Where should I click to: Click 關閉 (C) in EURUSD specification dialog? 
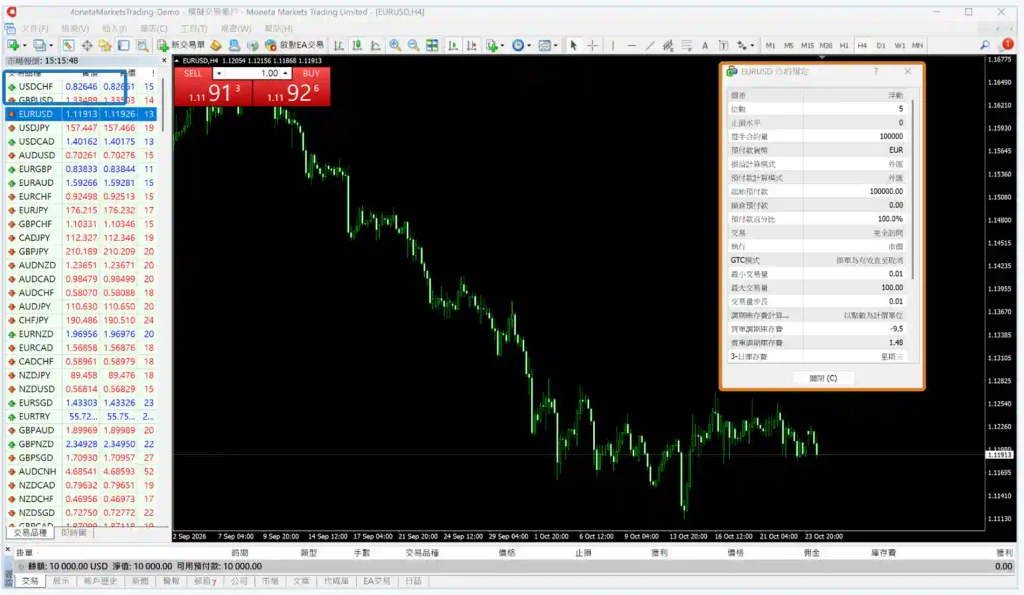point(822,378)
